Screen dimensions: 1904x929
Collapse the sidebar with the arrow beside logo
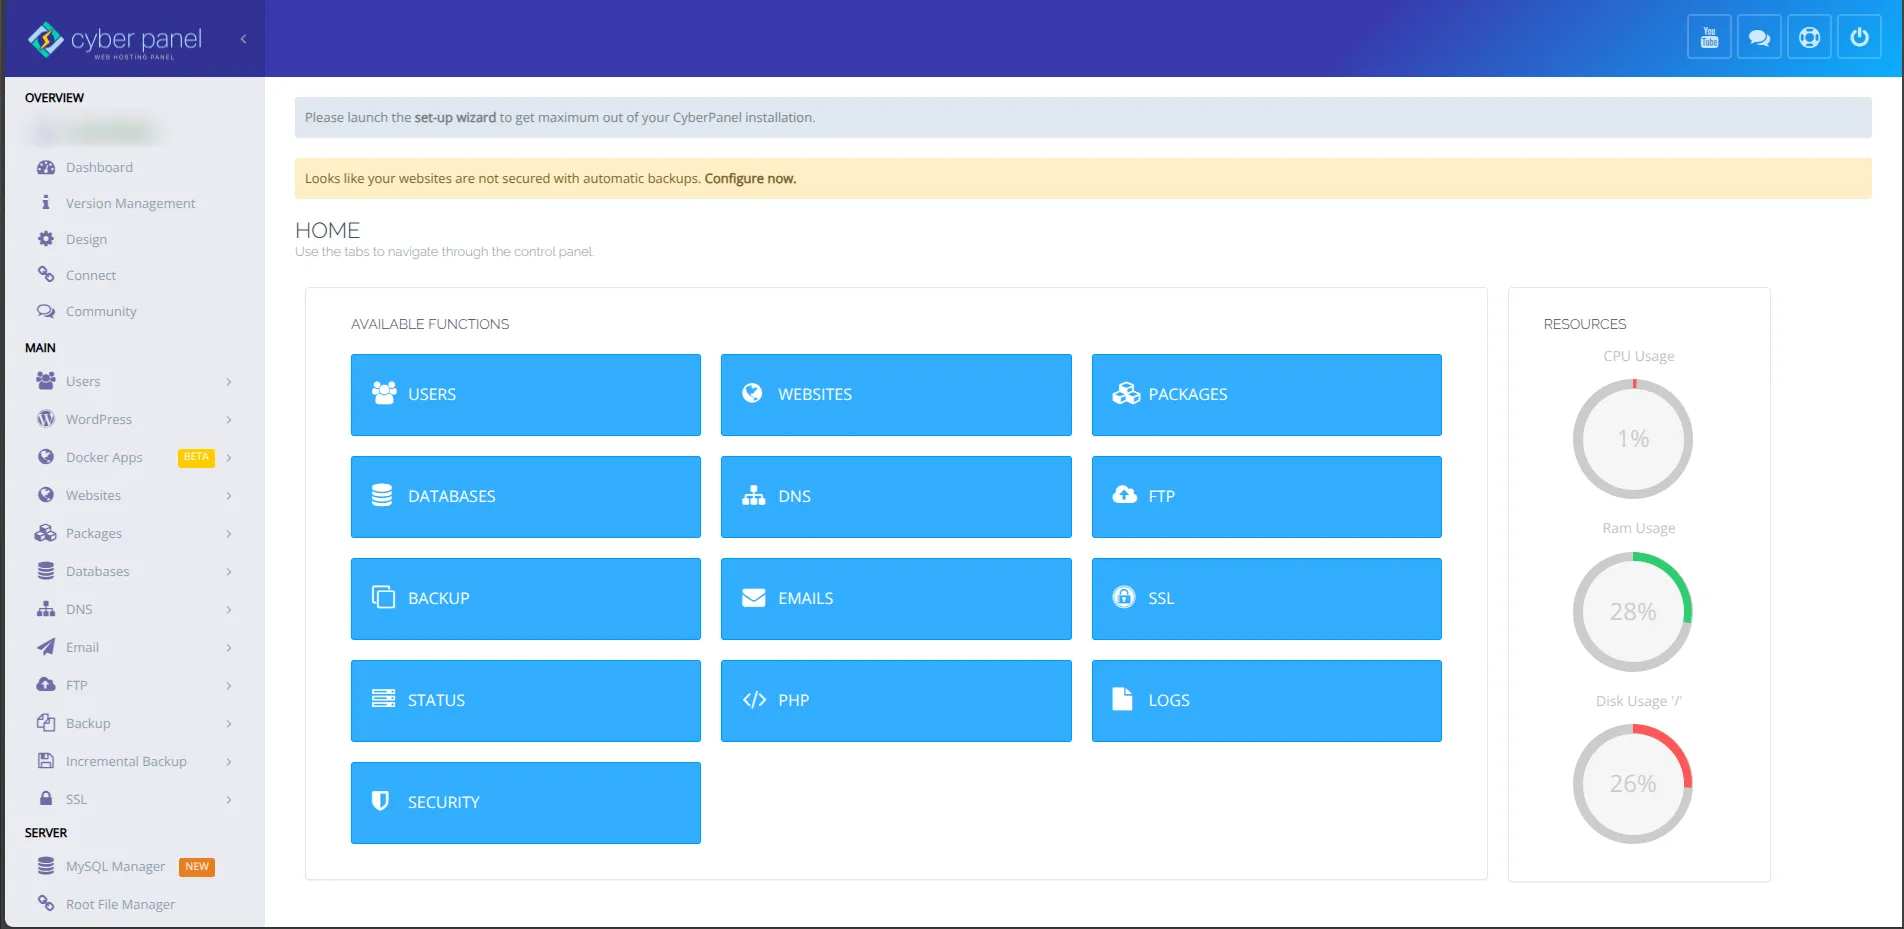pyautogui.click(x=243, y=39)
